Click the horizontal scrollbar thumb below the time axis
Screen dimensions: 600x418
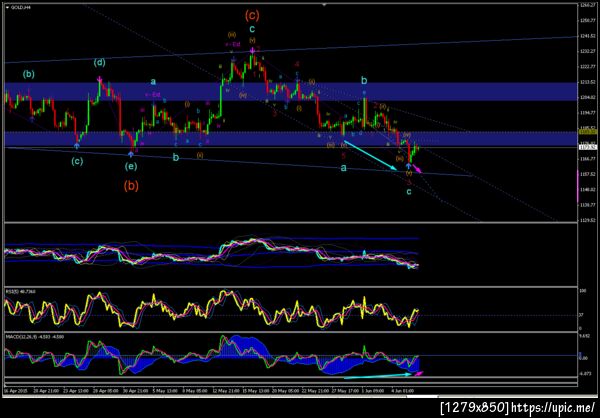tap(422, 396)
